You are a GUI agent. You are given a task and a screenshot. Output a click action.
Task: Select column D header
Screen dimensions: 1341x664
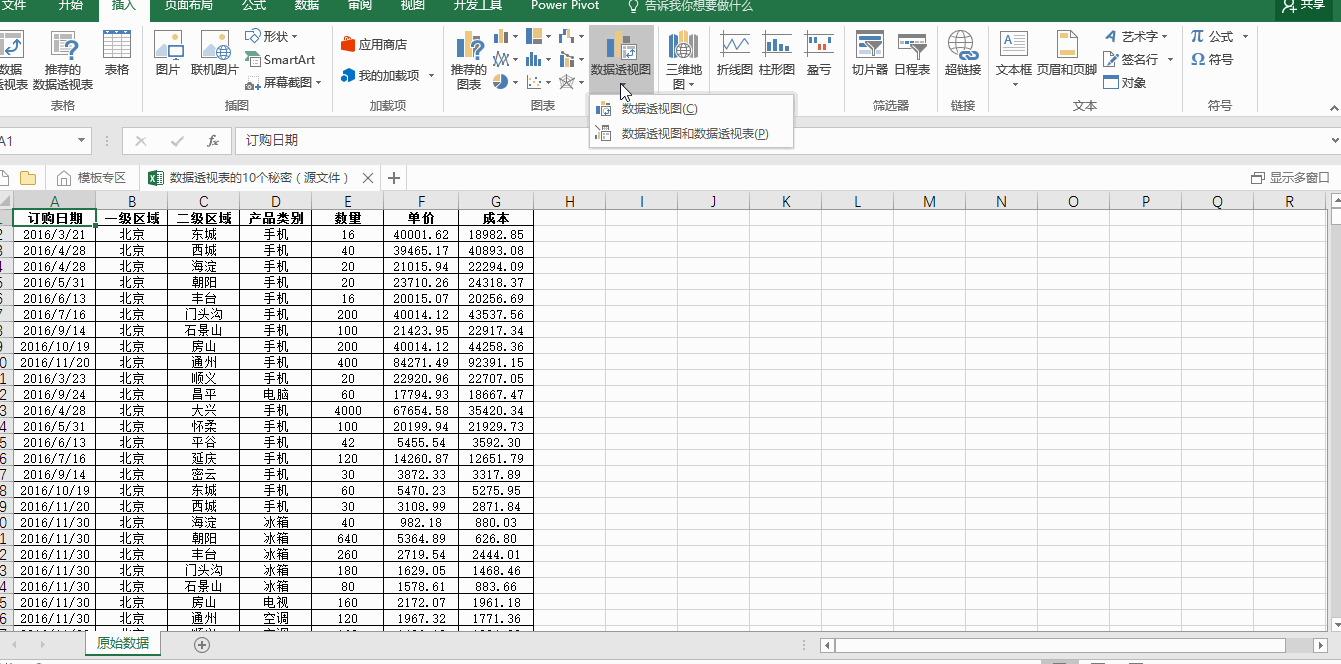(x=275, y=201)
